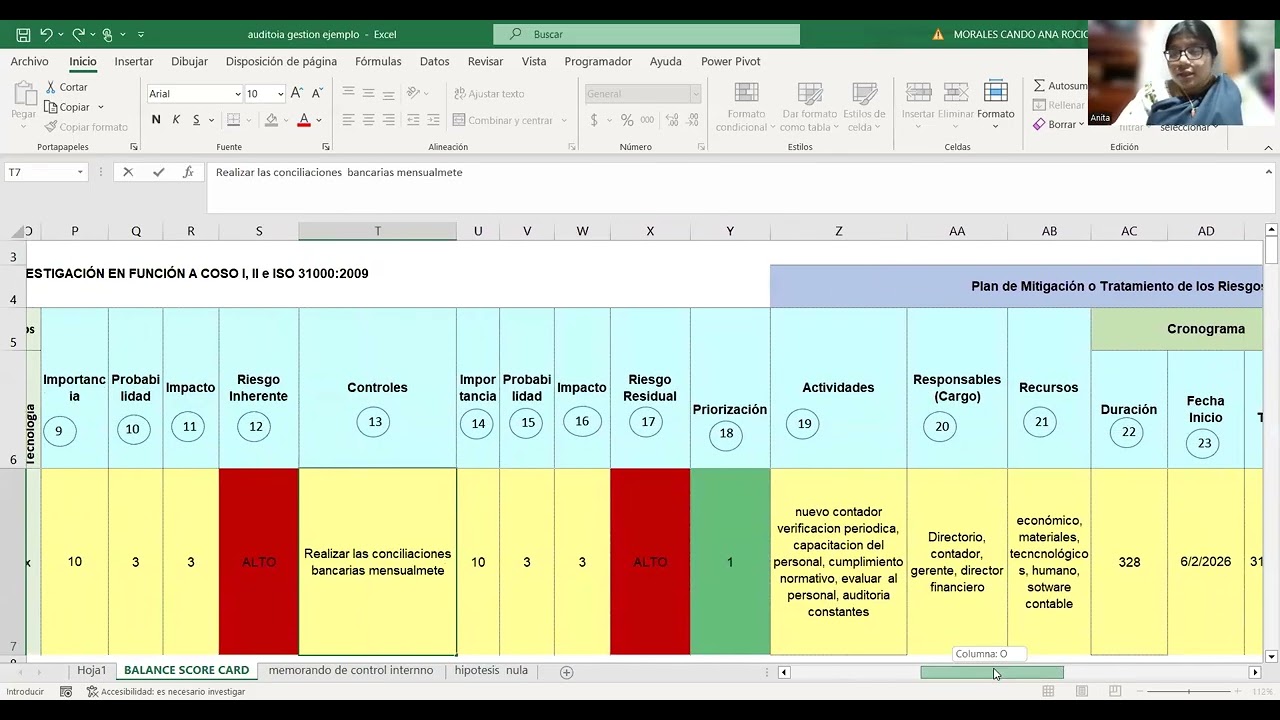Click the Copiar formato paintbrush
Viewport: 1280px width, 720px height.
tap(86, 127)
